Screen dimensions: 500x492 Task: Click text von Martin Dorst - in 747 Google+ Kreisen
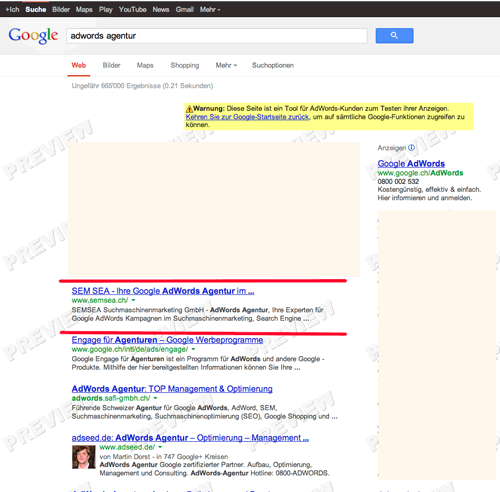pyautogui.click(x=164, y=457)
